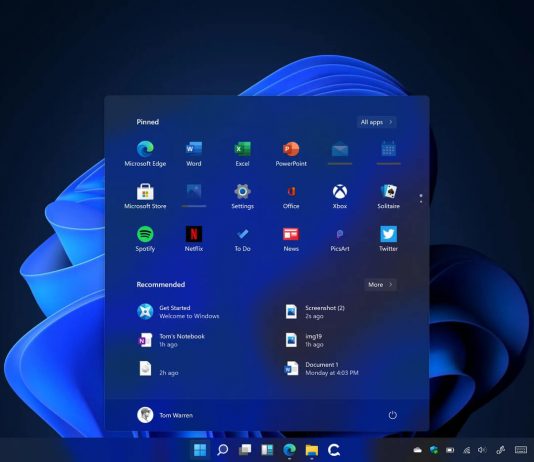
Task: Launch the pinned PicsArt app
Action: [x=340, y=239]
